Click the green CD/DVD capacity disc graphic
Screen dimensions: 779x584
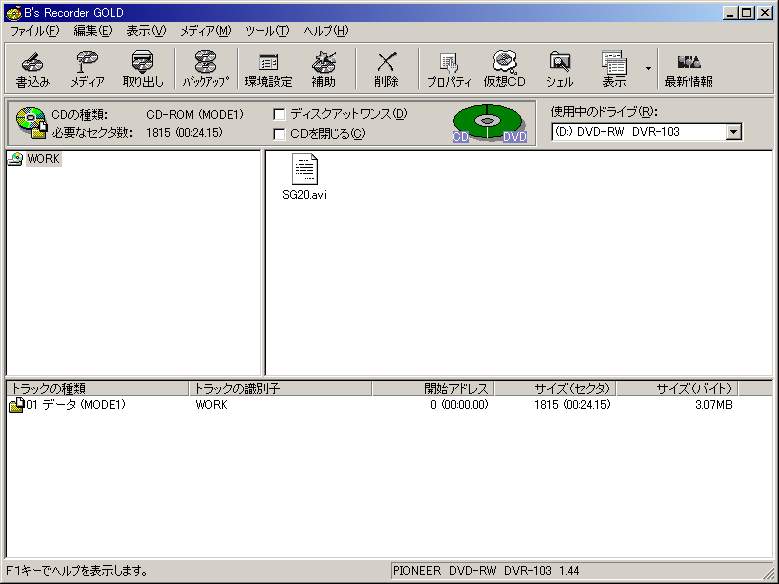[489, 123]
